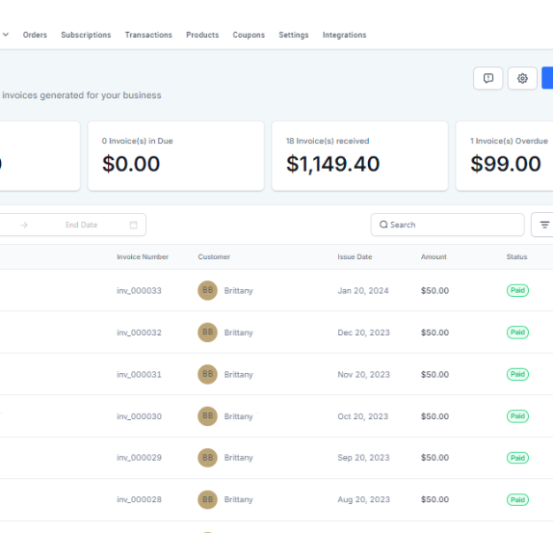
Task: Open invoice inv_000029
Action: [139, 458]
